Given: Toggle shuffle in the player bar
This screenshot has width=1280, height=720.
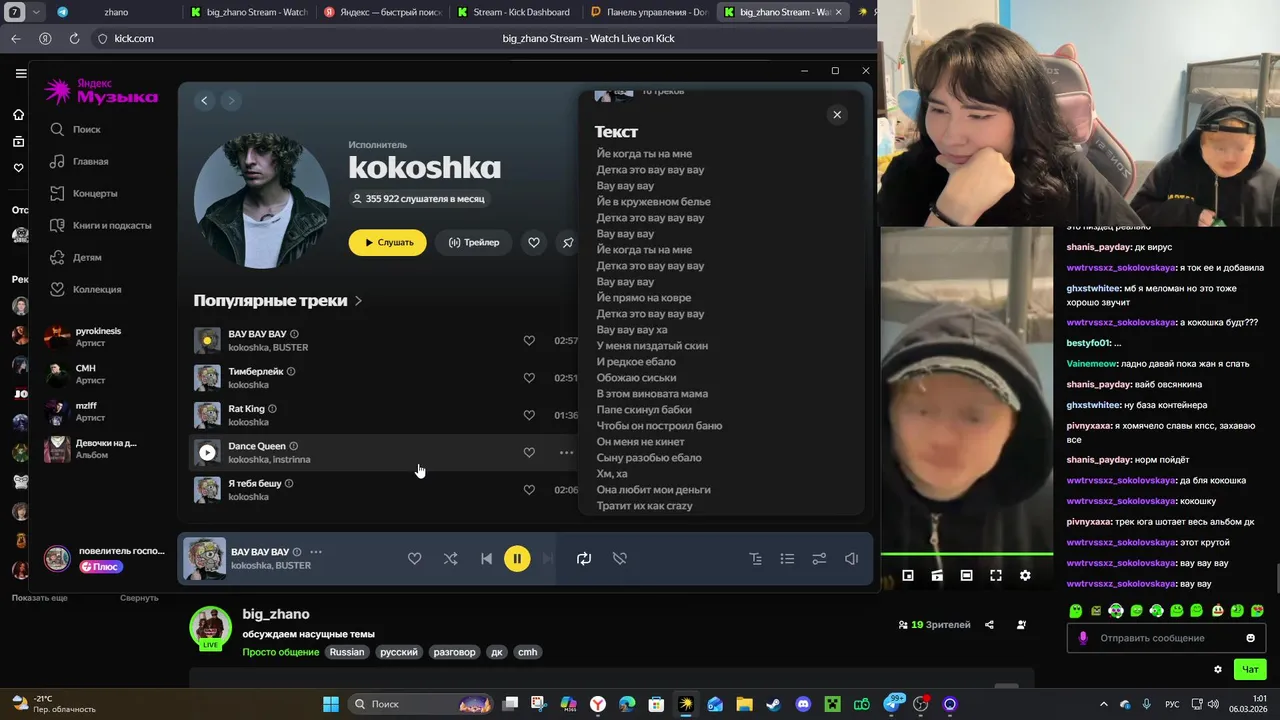Looking at the screenshot, I should (450, 559).
